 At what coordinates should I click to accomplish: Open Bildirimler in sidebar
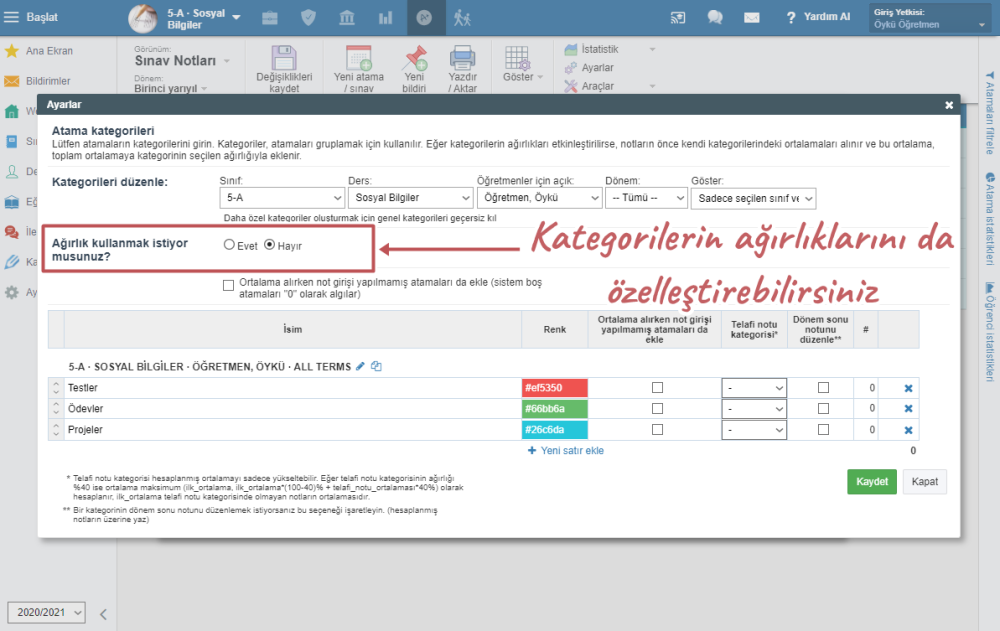[x=48, y=81]
